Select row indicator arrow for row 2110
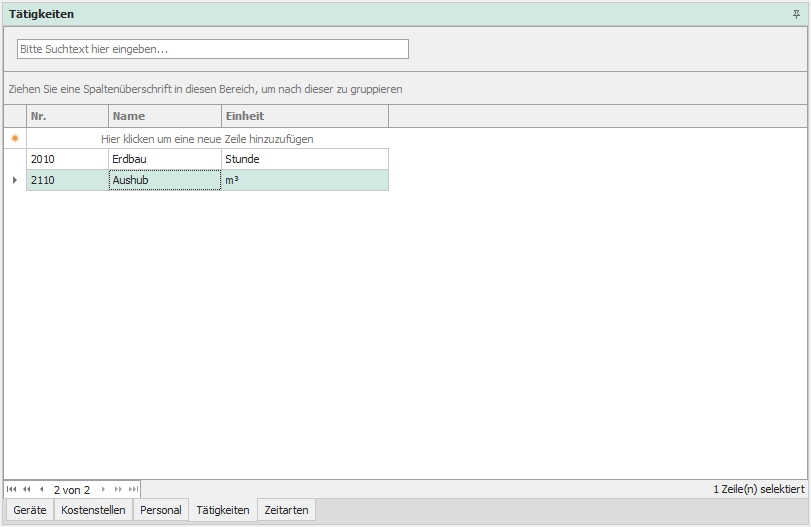Screen dimensions: 811x527 (x=15, y=180)
